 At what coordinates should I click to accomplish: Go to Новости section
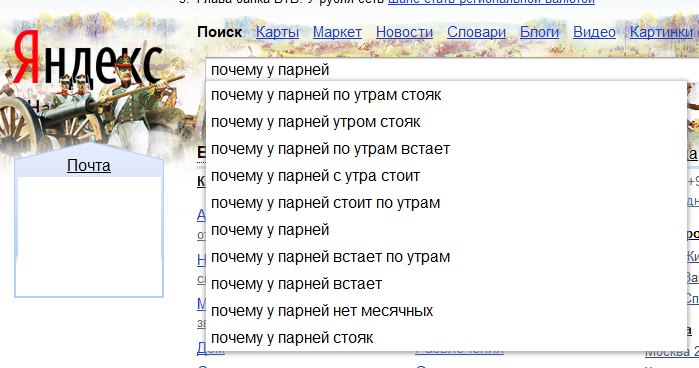(404, 32)
